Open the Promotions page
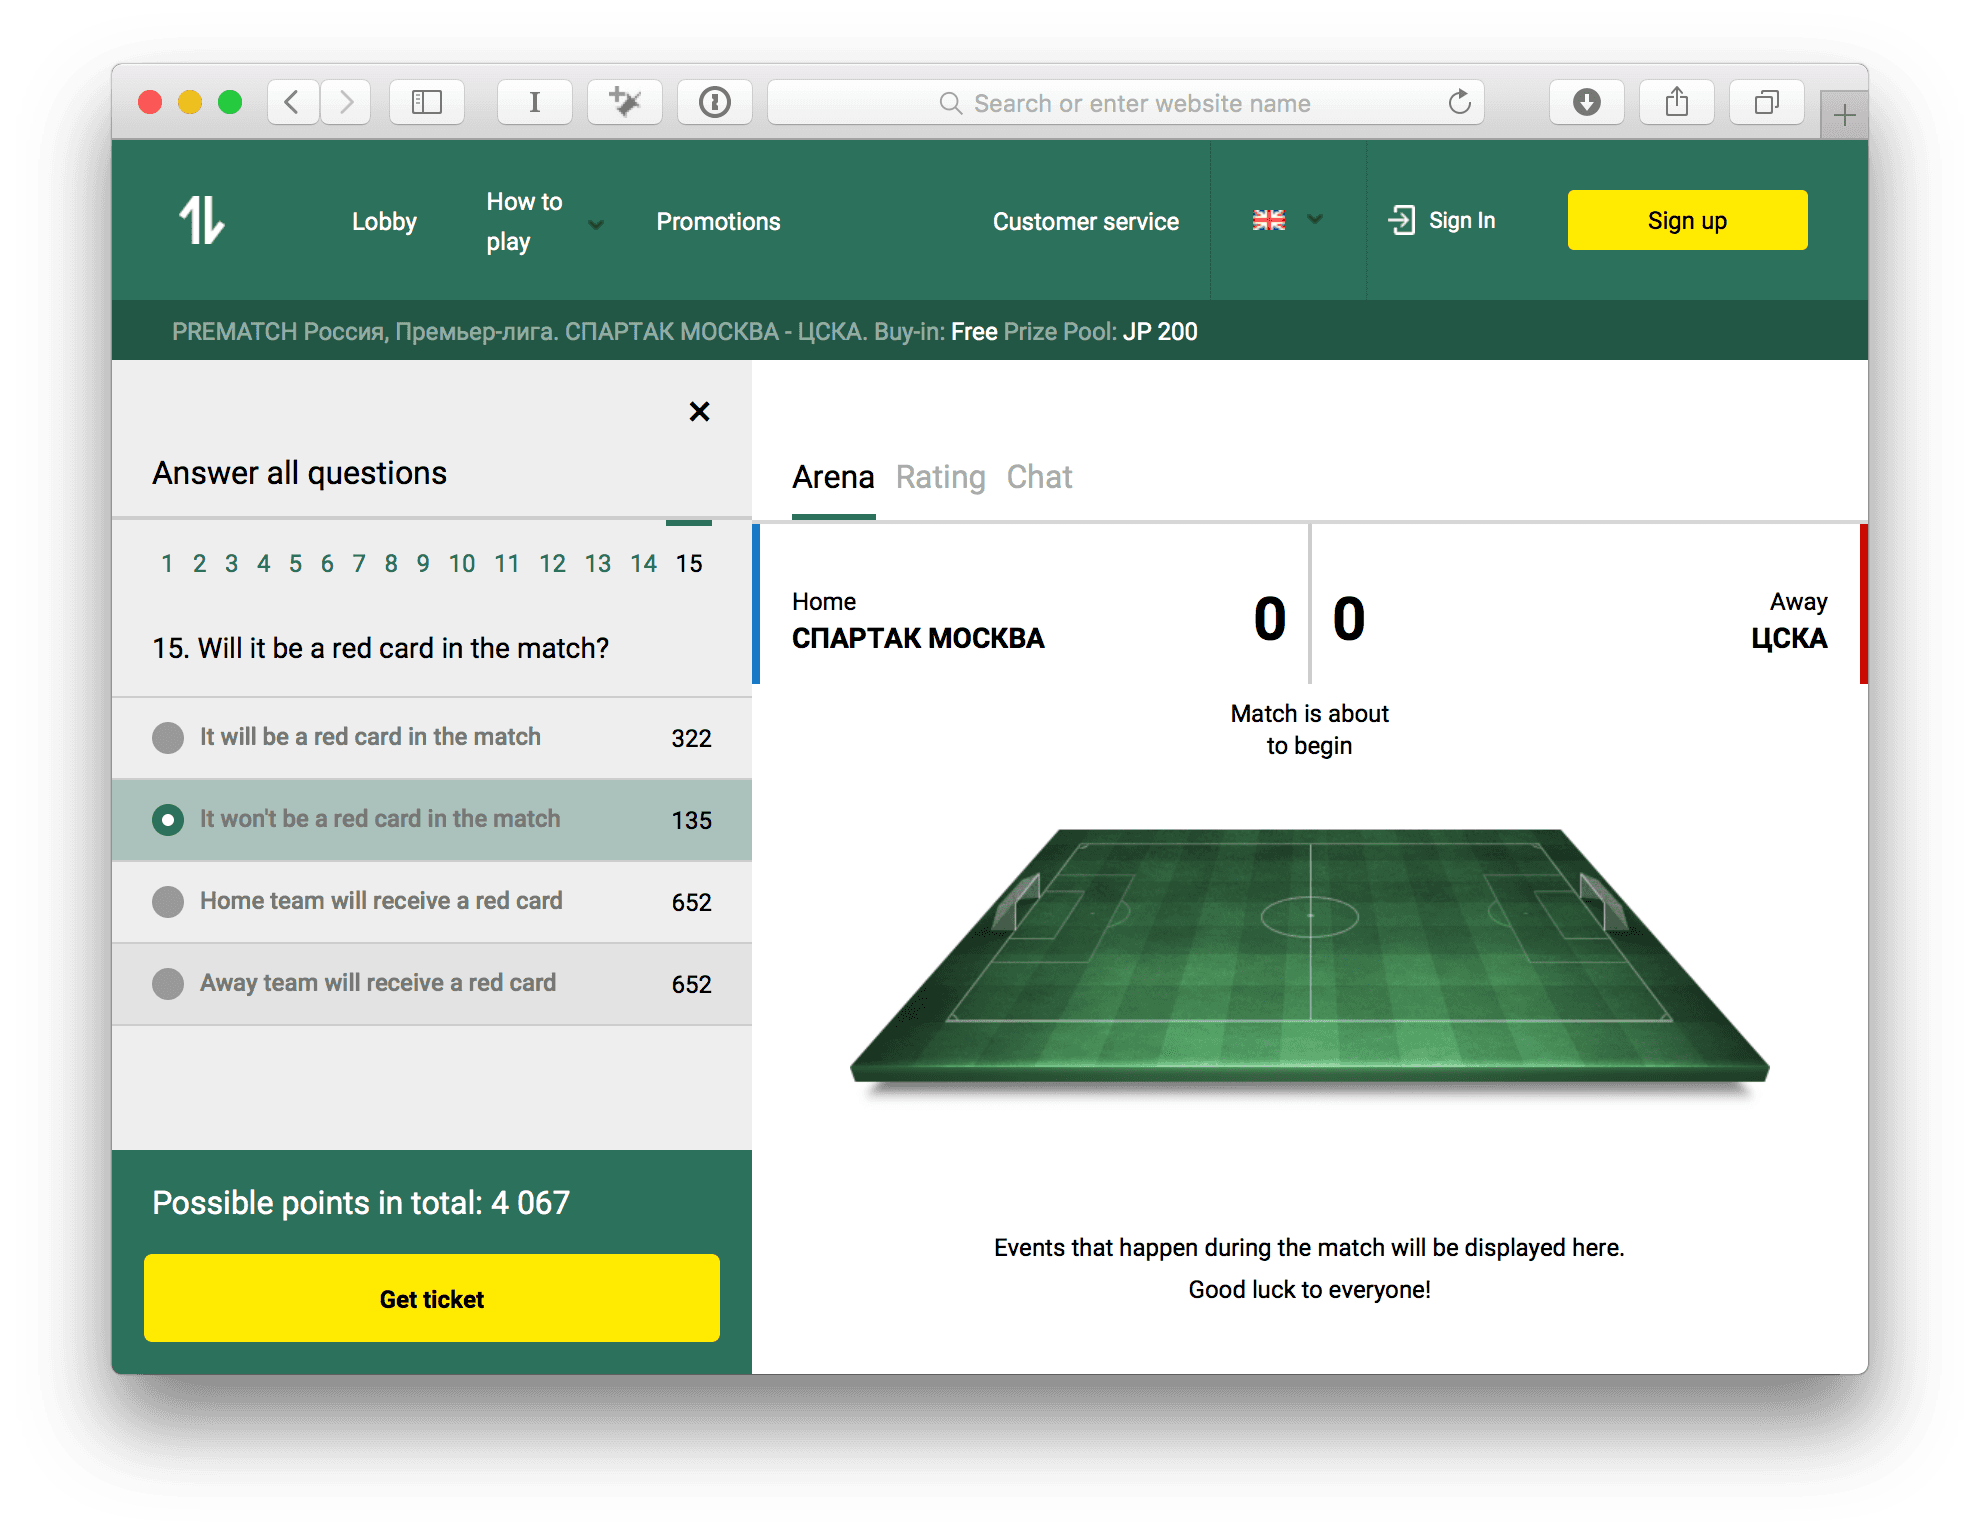This screenshot has height=1534, width=1980. pyautogui.click(x=718, y=222)
